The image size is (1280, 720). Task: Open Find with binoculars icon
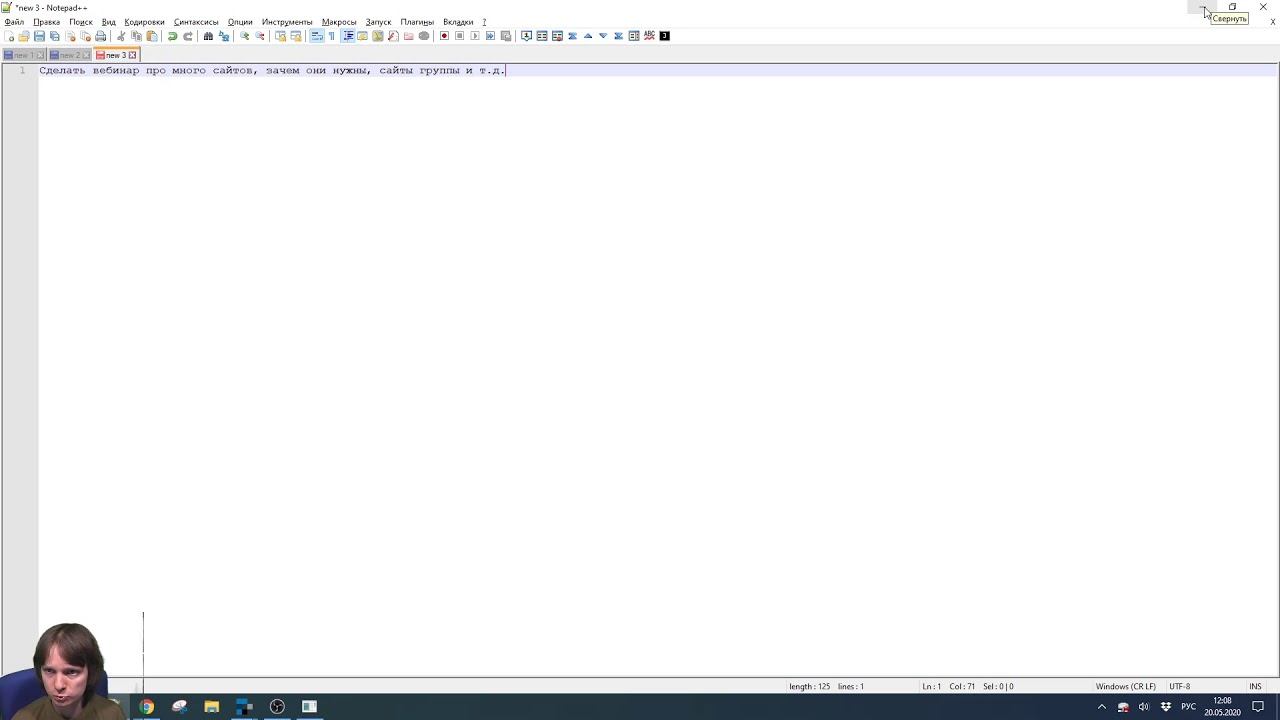coord(208,36)
